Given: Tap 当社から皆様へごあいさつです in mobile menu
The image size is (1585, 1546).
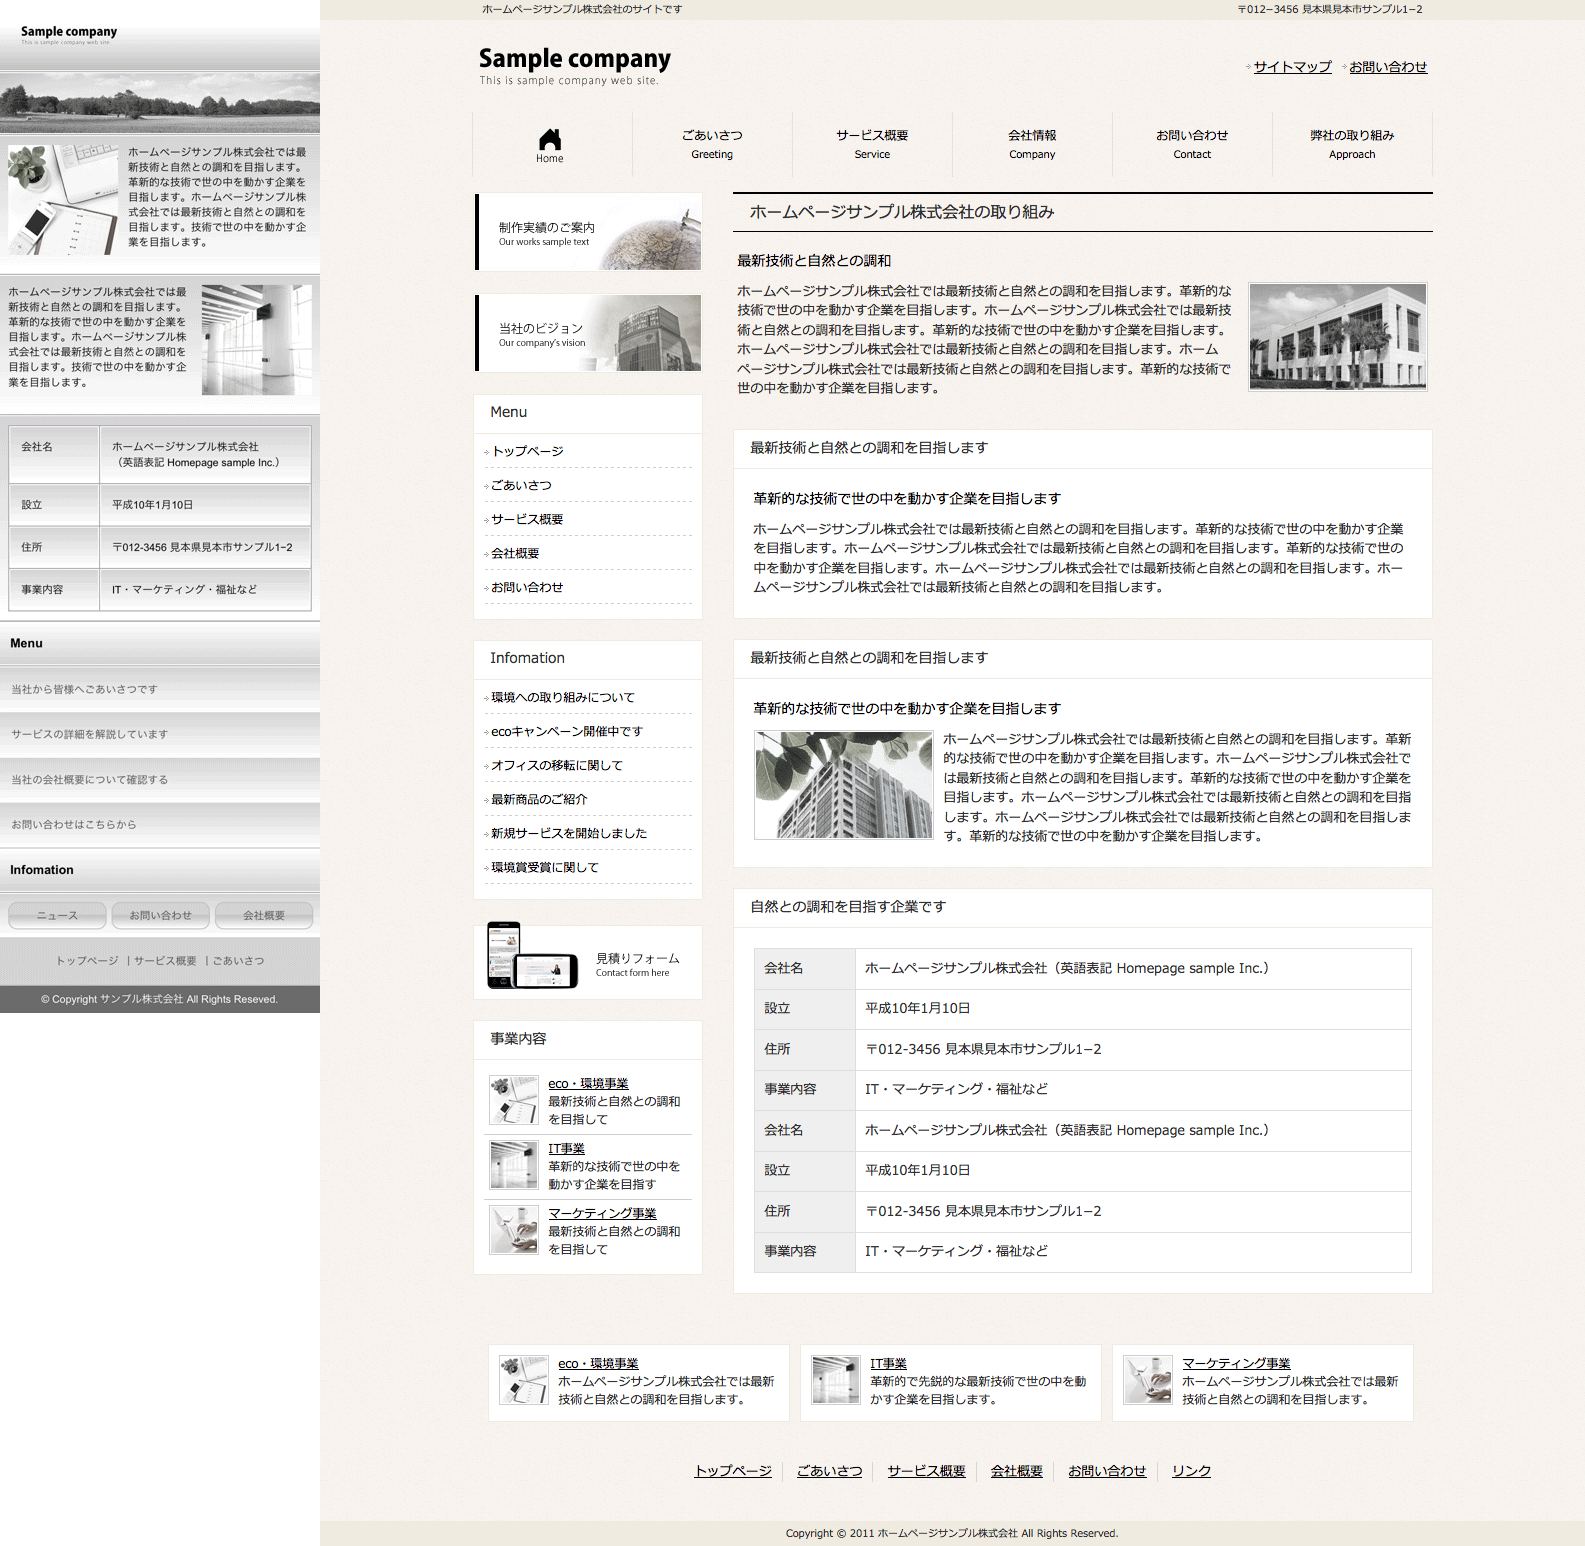Looking at the screenshot, I should point(84,689).
